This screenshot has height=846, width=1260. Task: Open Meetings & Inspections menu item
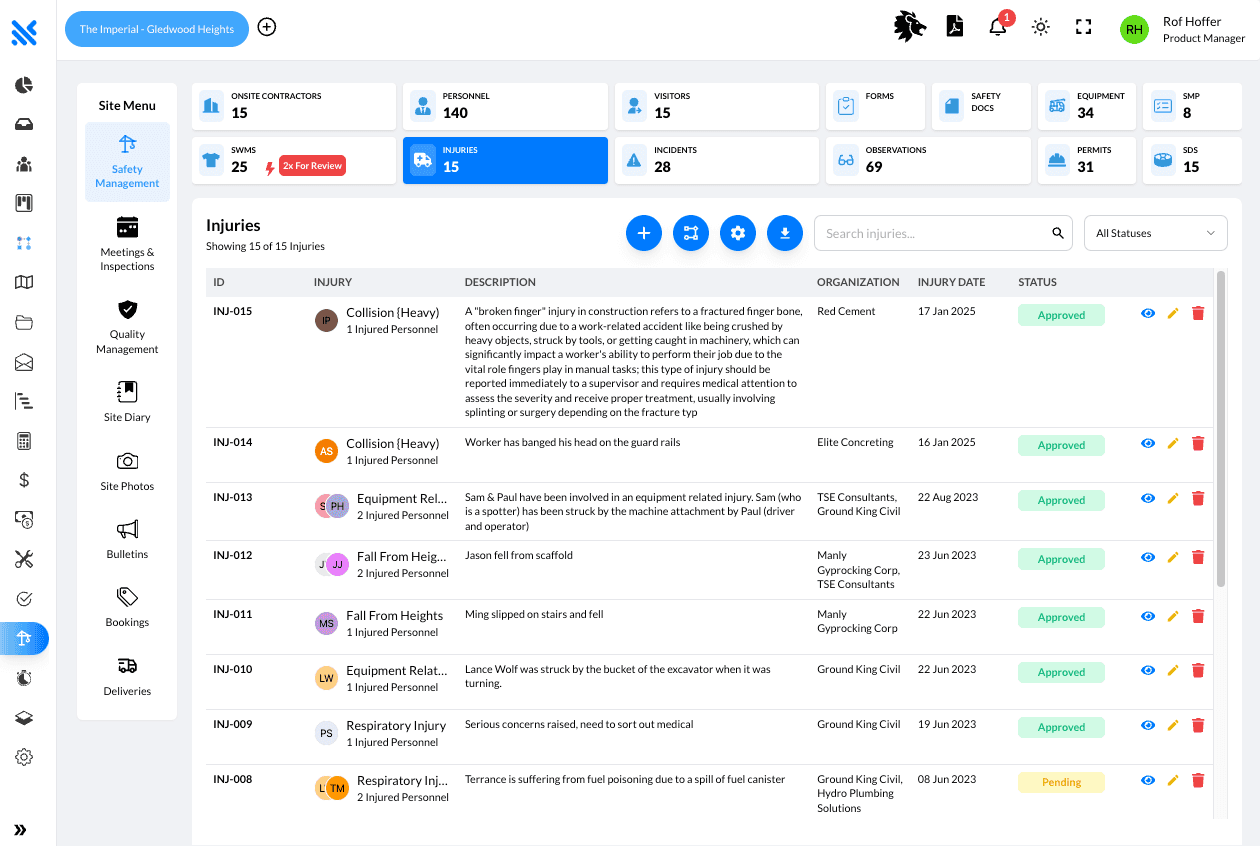click(127, 244)
